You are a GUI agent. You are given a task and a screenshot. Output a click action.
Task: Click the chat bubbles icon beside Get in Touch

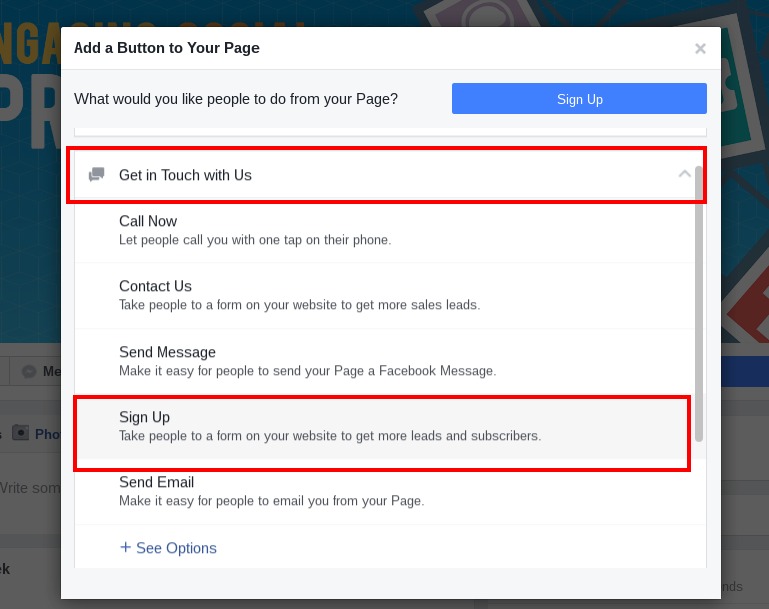[x=97, y=175]
